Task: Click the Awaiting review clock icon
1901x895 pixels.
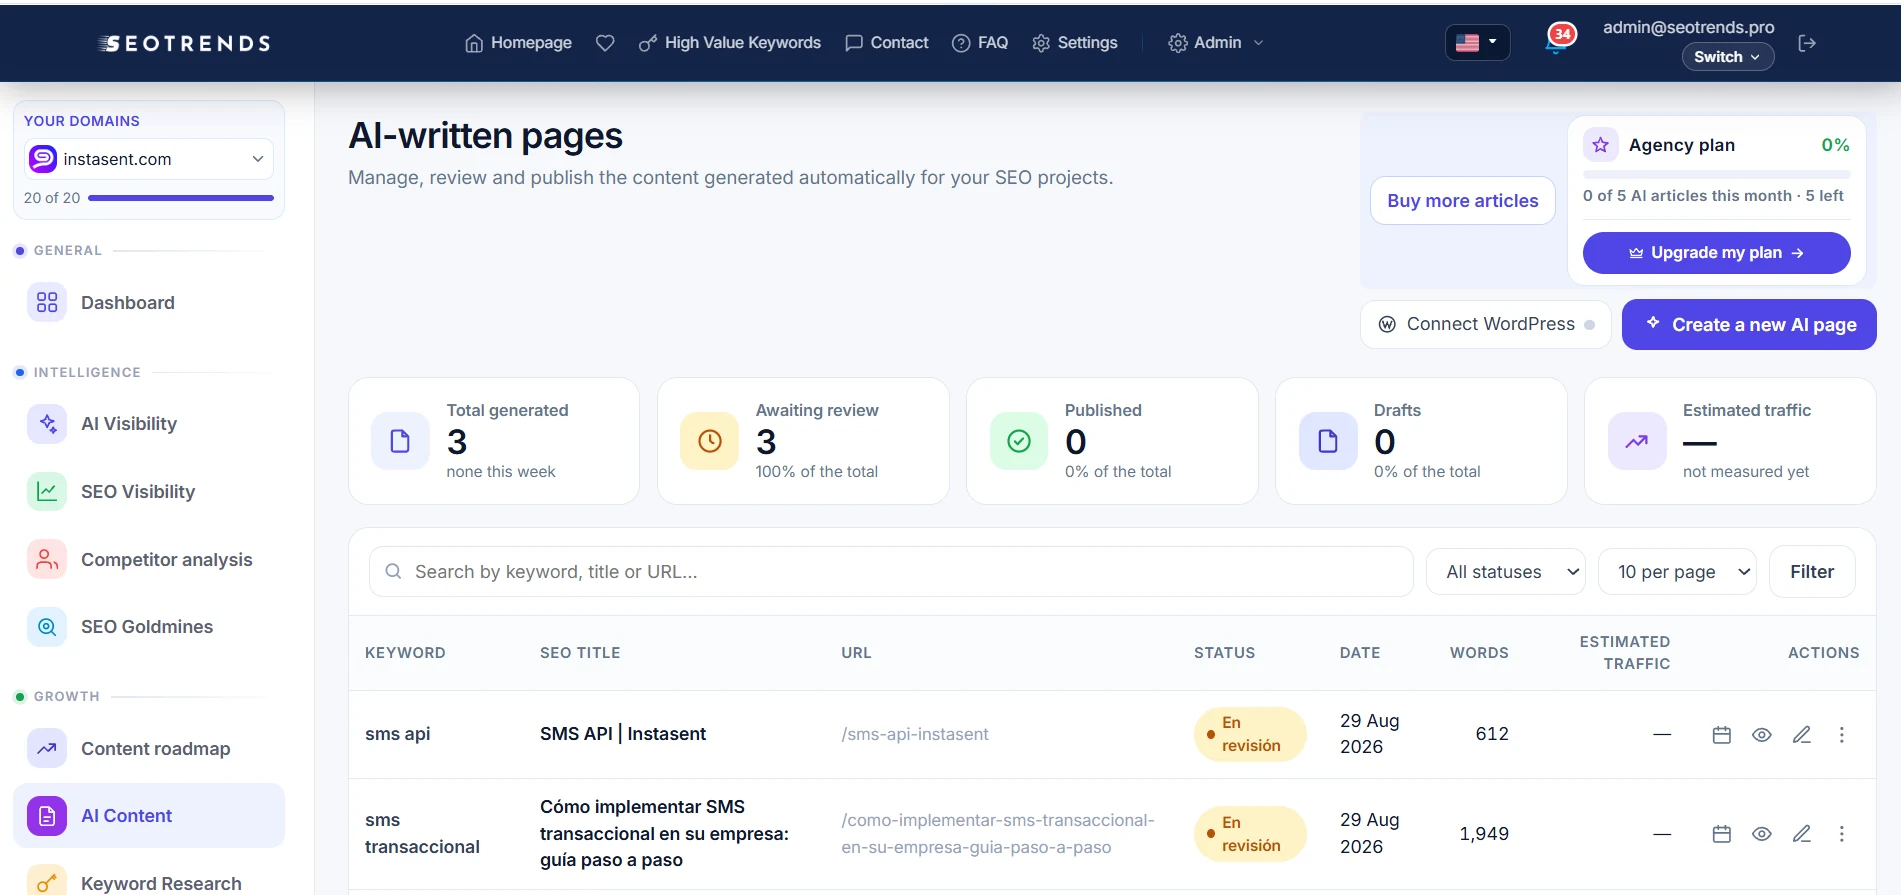Action: (709, 441)
